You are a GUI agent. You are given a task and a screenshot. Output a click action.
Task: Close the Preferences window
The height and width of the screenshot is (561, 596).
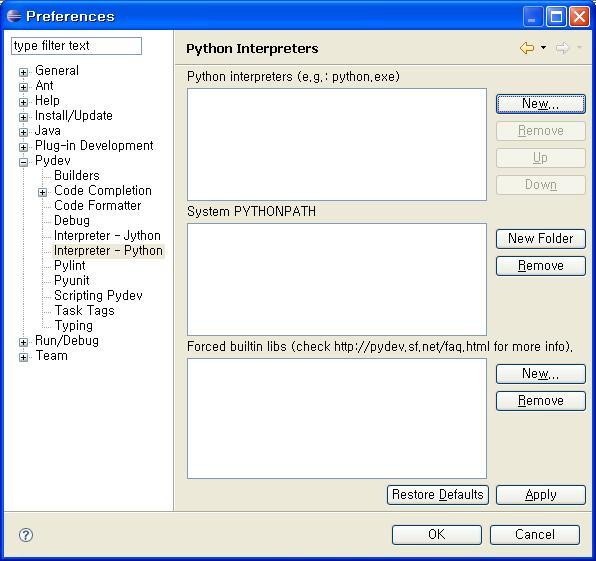point(579,16)
